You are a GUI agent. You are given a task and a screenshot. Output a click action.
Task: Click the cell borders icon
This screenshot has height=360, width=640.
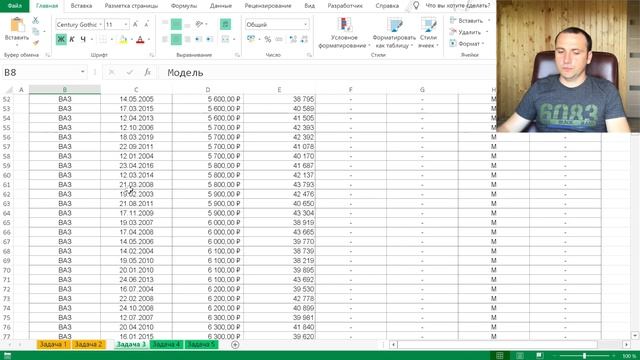pos(102,39)
